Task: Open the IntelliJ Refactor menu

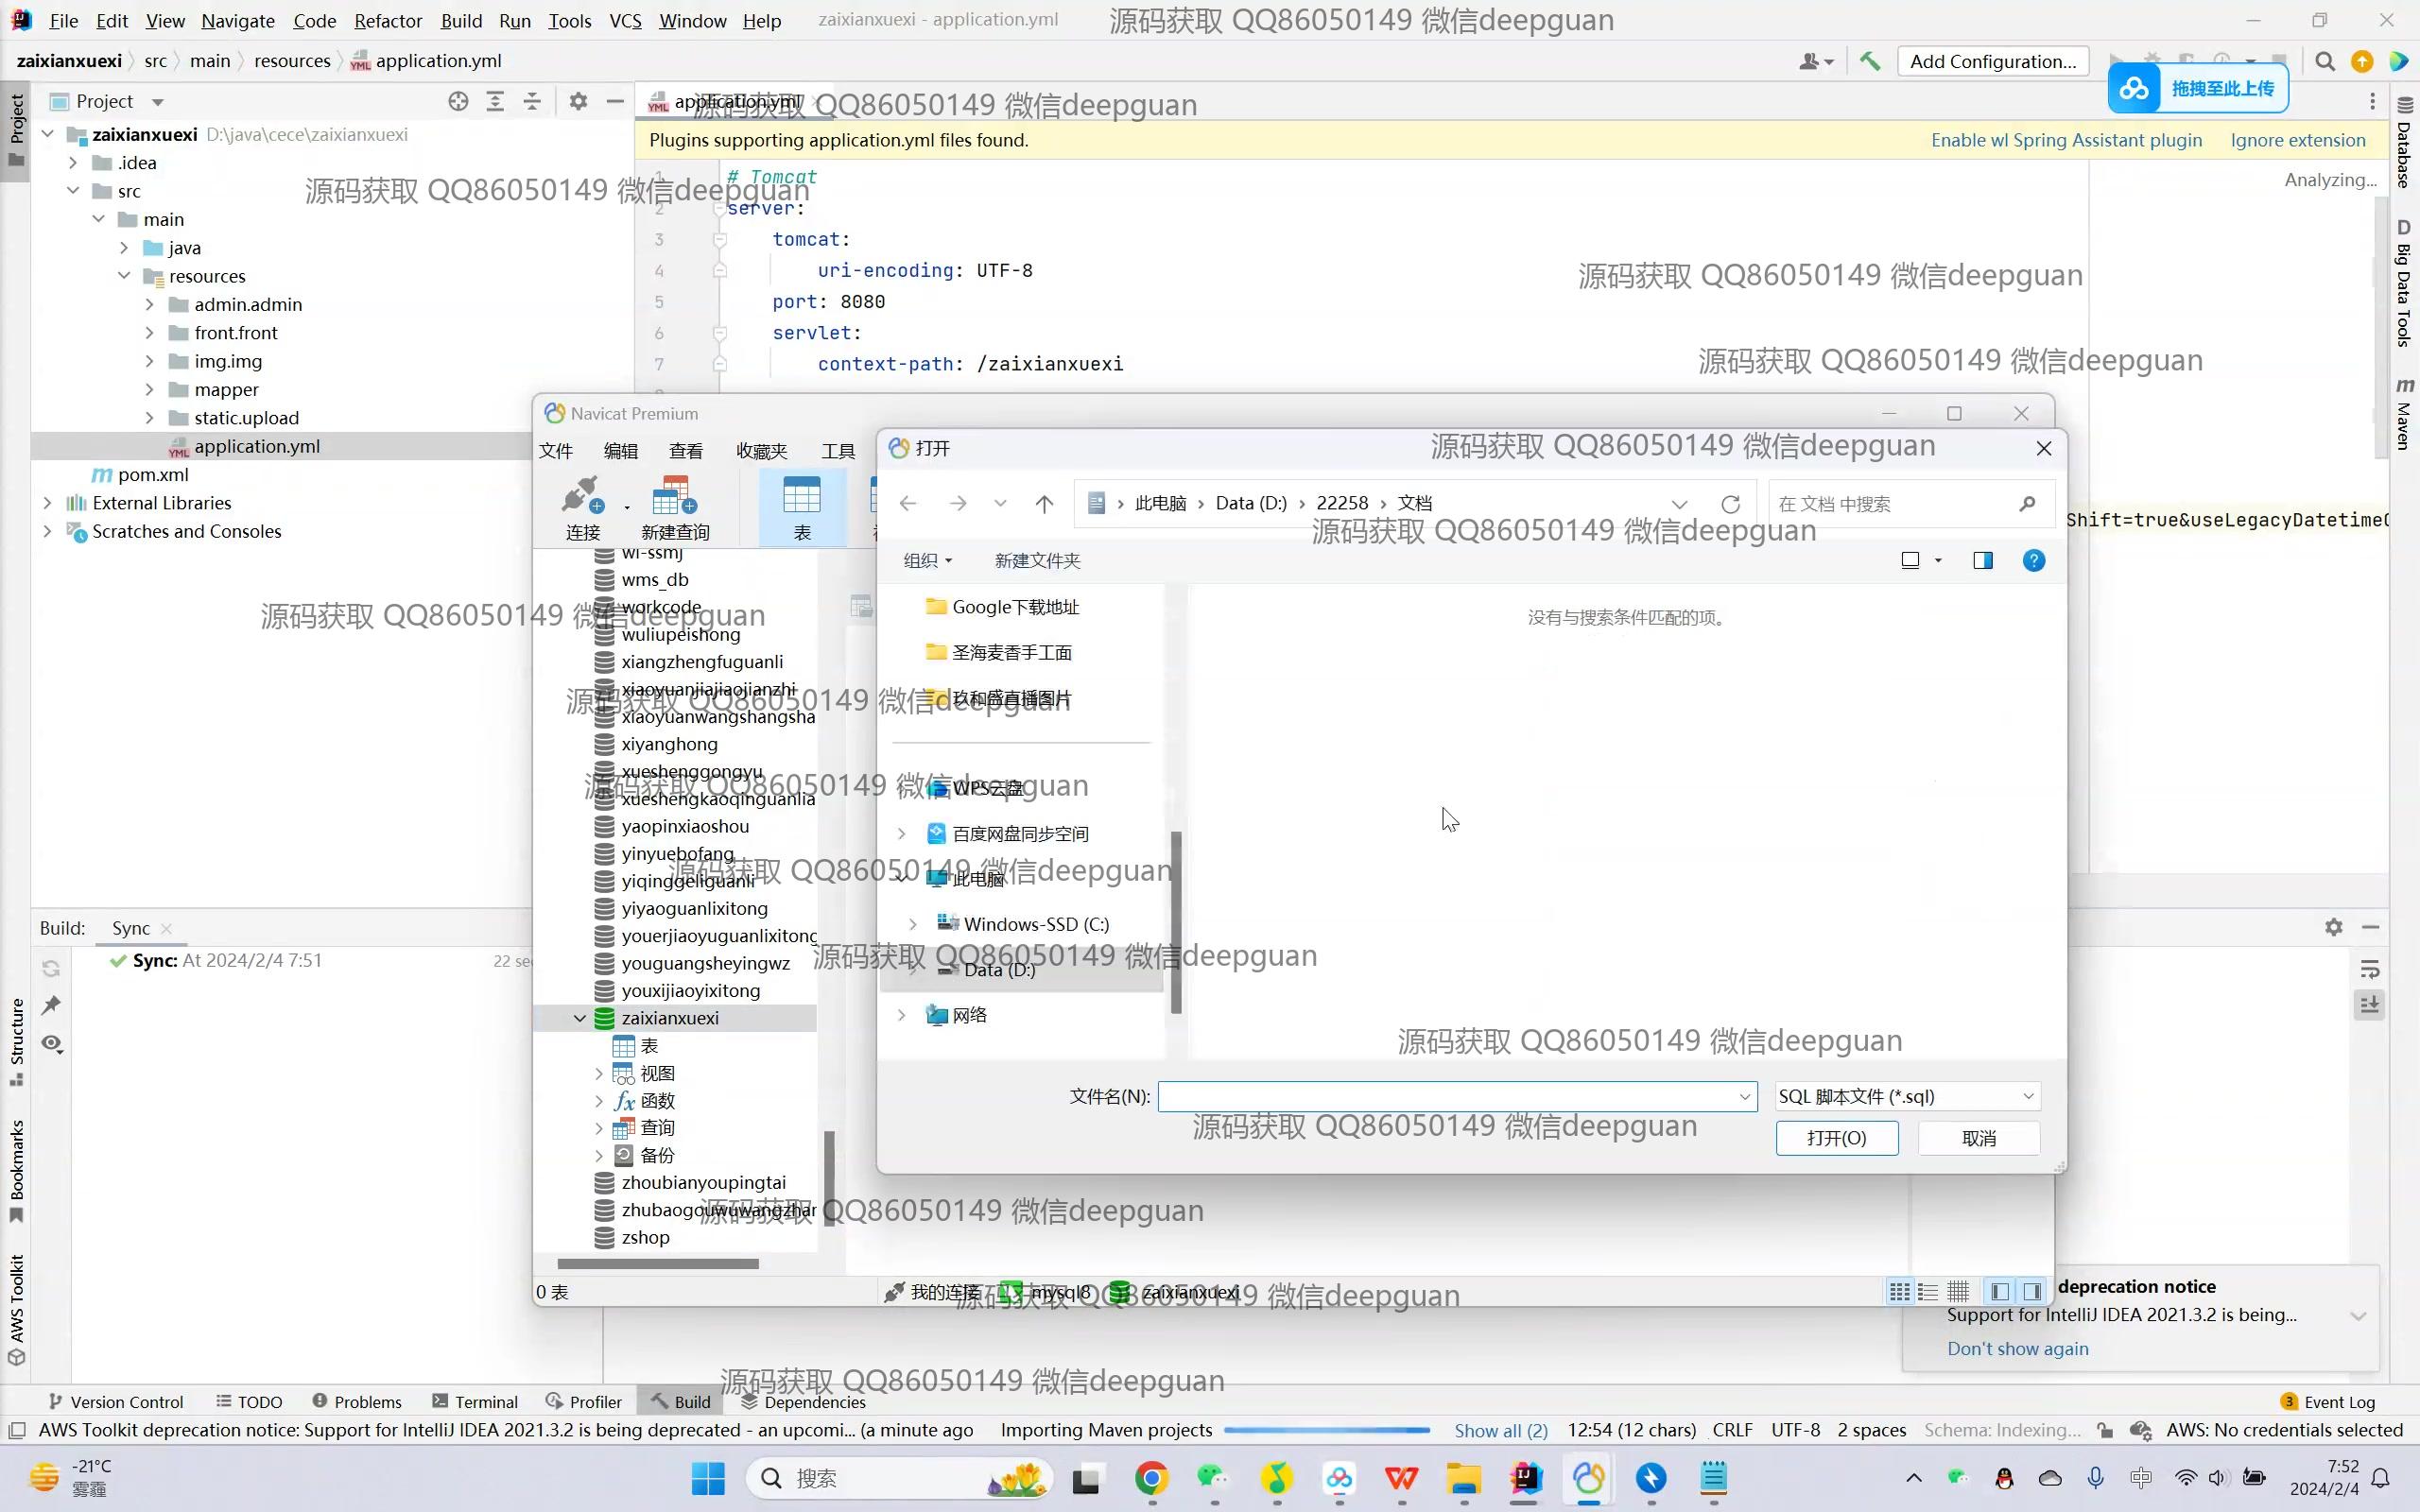Action: (x=388, y=21)
